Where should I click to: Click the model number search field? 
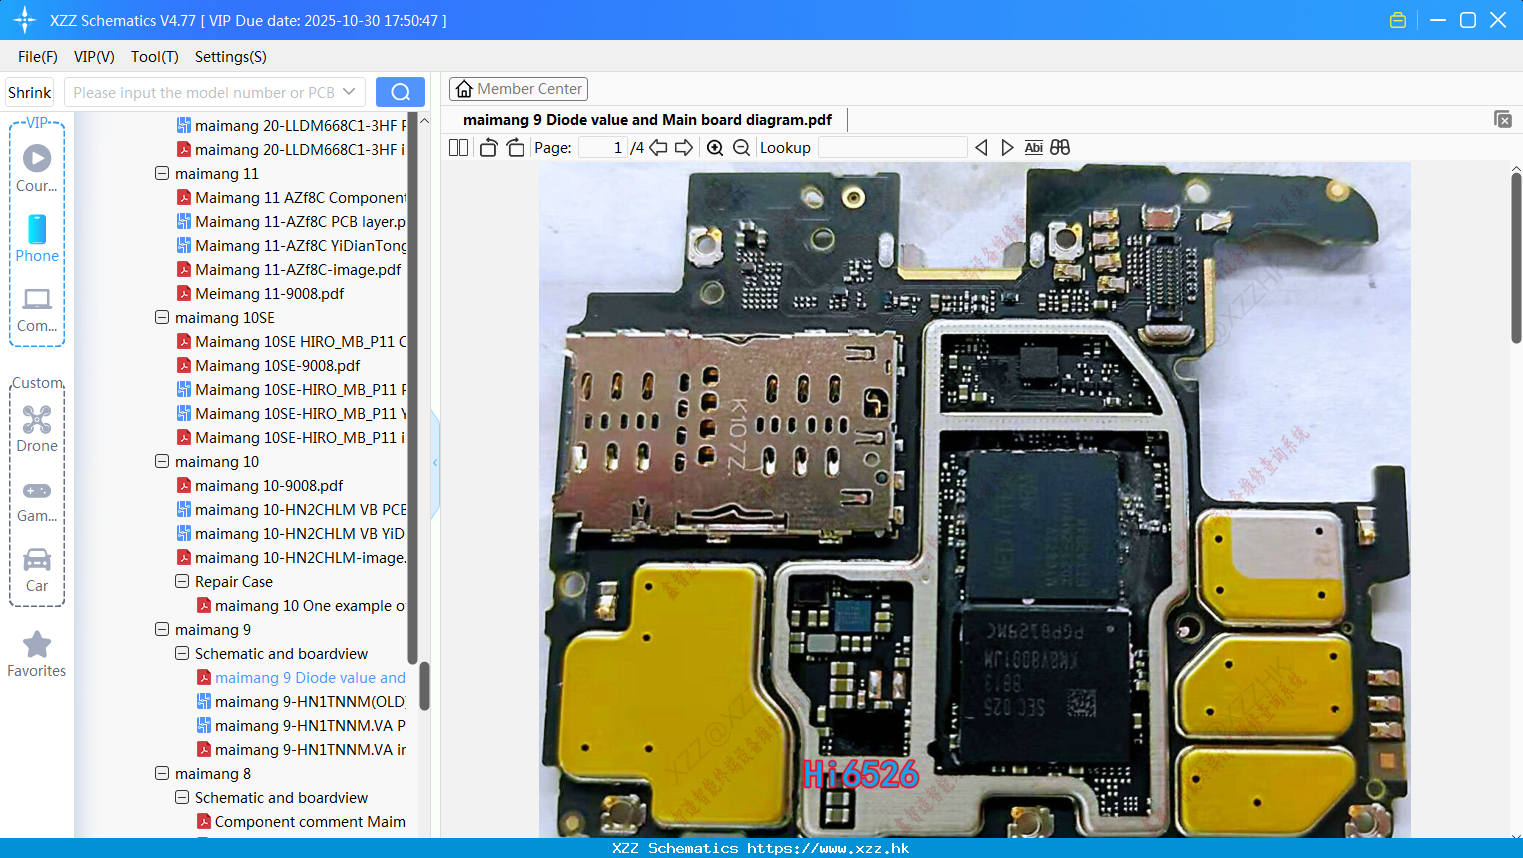coord(203,92)
